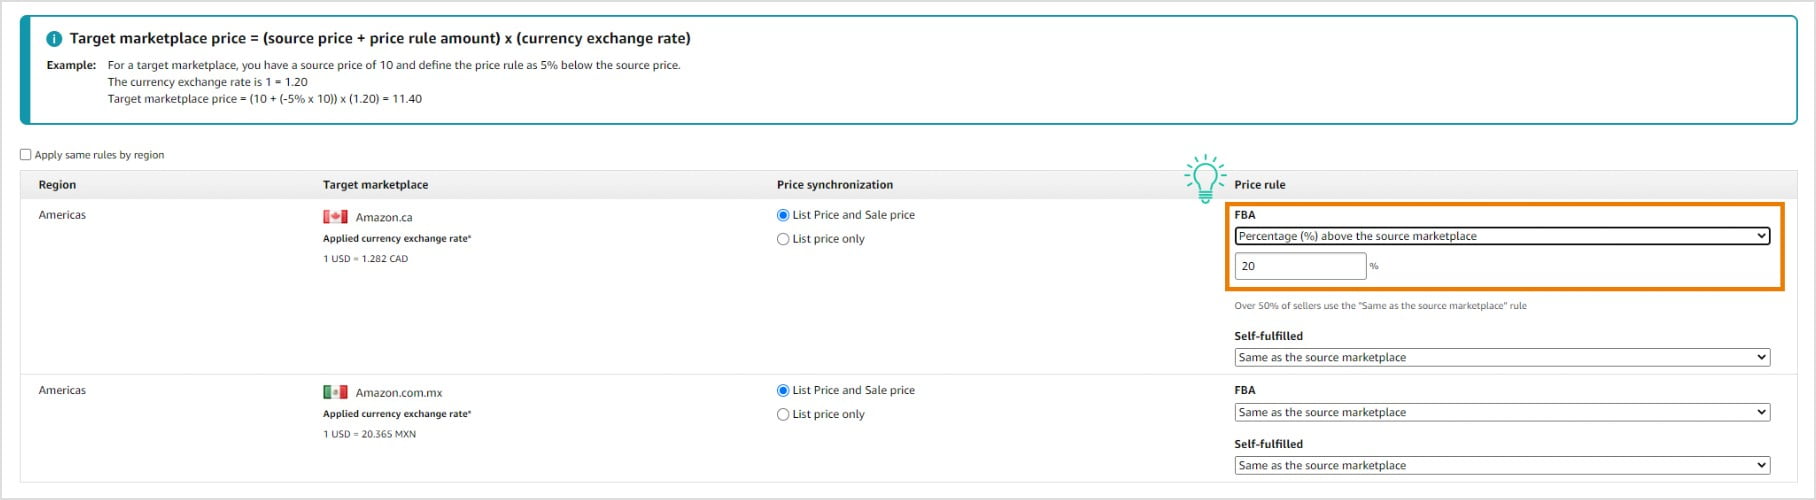Viewport: 1816px width, 500px height.
Task: Select List price only for Amazon.com.mx
Action: tap(783, 414)
